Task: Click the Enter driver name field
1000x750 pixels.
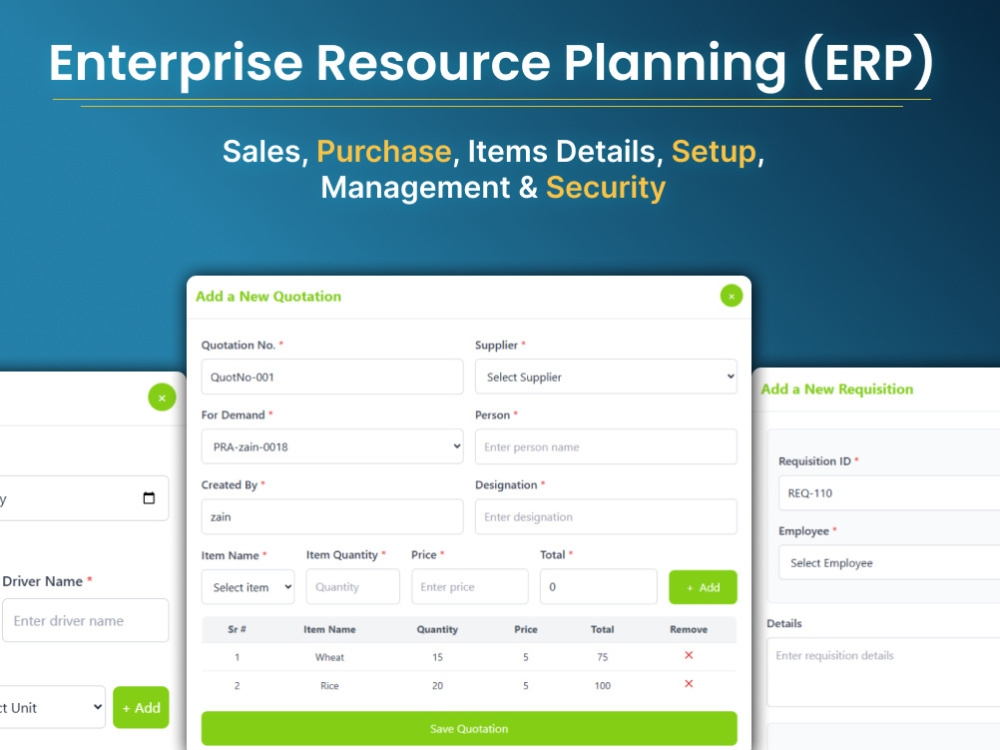Action: 85,621
